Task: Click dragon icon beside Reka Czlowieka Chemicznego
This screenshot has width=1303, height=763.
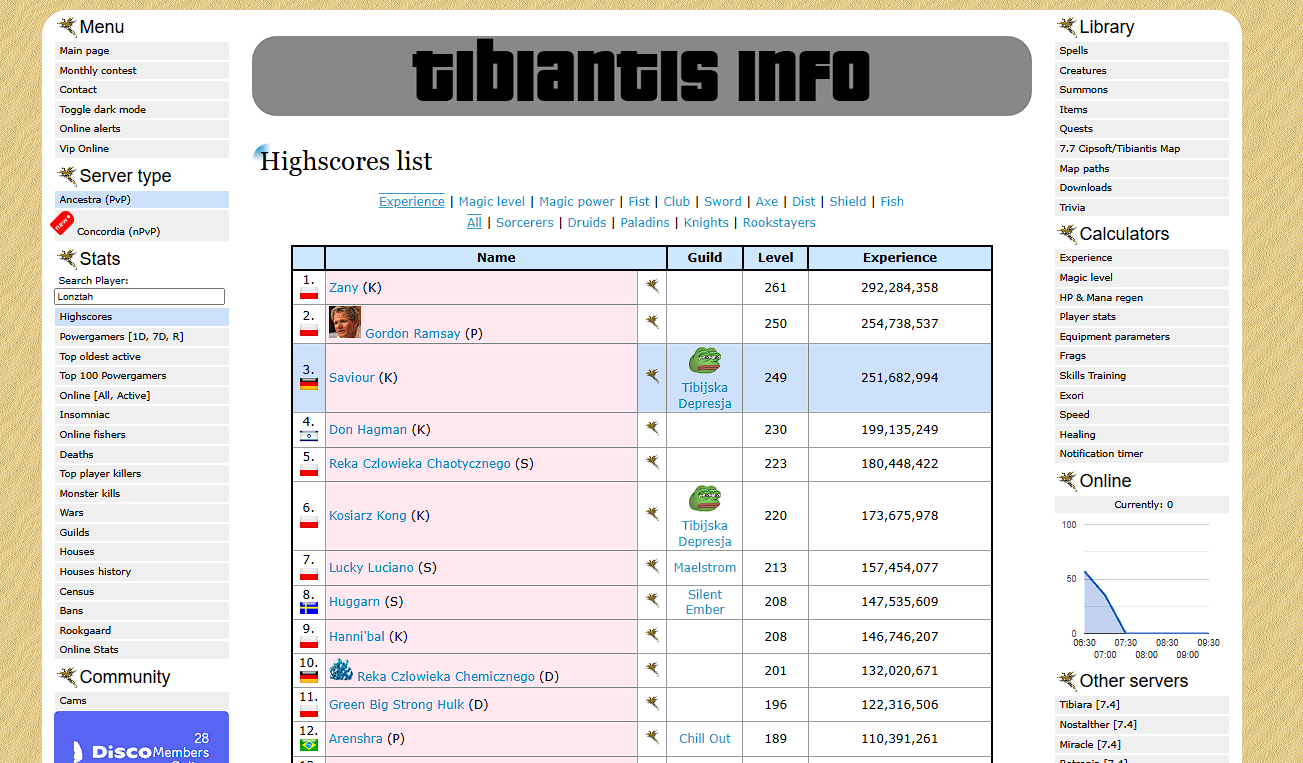Action: (x=652, y=669)
